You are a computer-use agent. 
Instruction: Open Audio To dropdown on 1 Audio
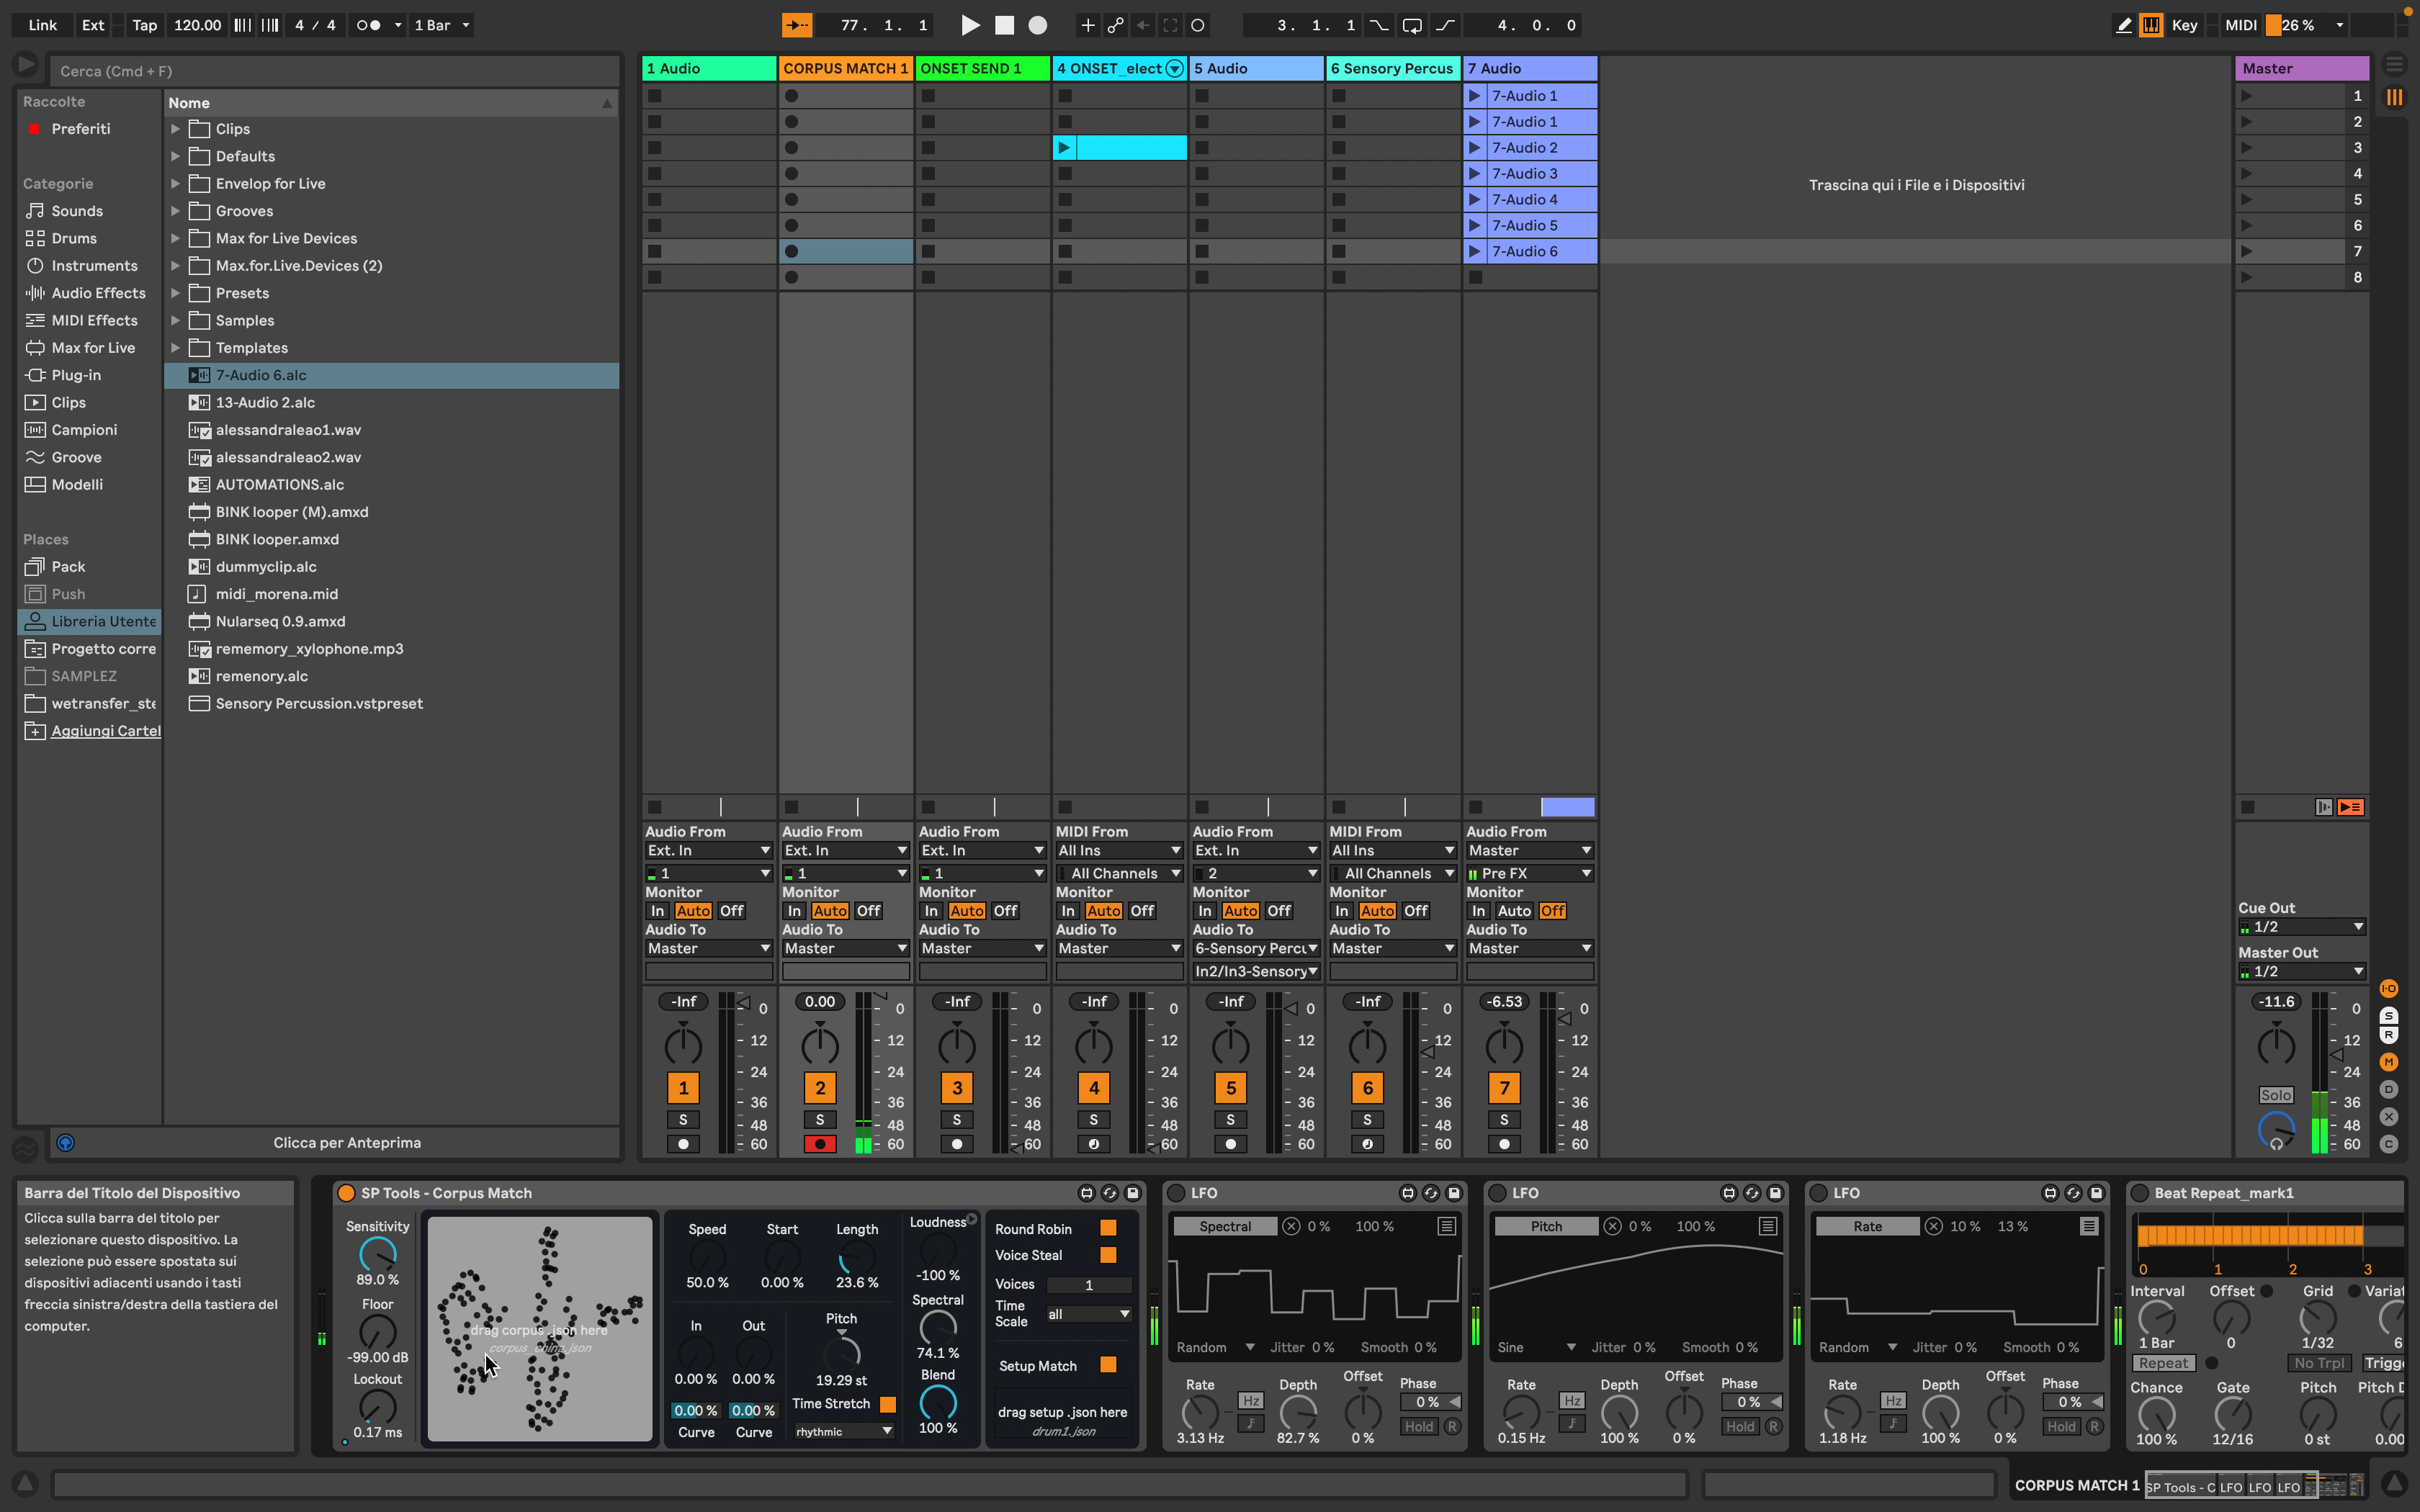click(x=708, y=948)
